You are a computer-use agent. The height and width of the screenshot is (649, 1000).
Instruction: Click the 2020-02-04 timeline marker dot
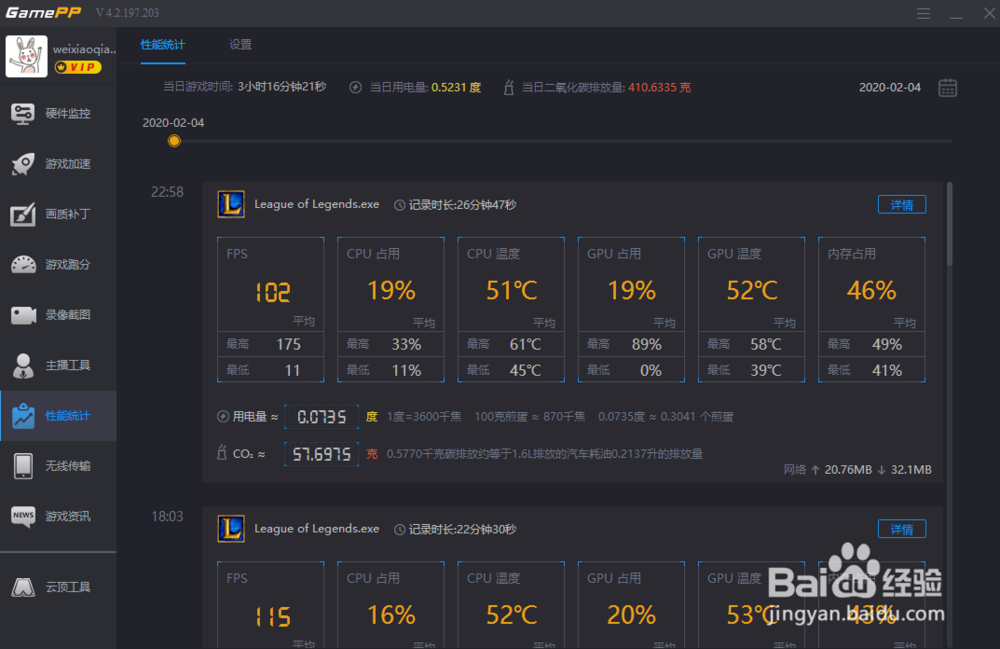click(x=174, y=141)
